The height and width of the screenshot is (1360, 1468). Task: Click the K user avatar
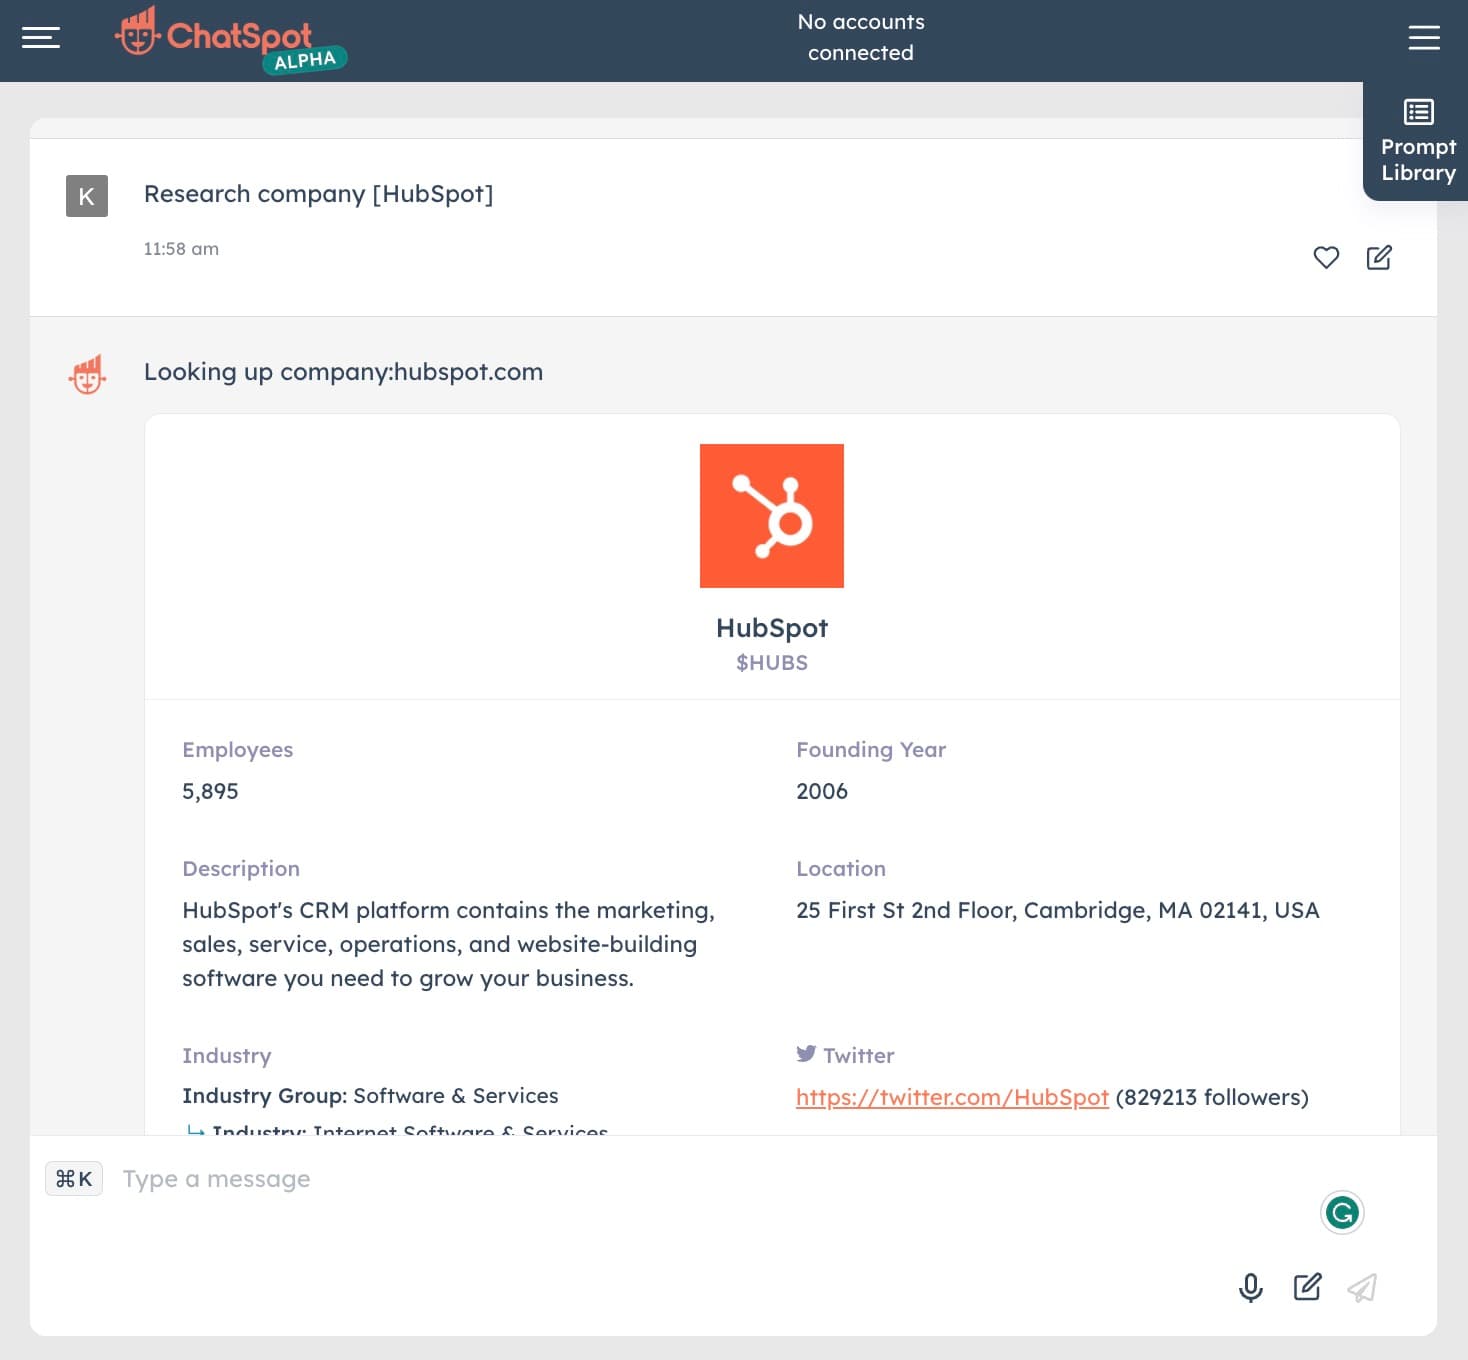click(x=87, y=196)
